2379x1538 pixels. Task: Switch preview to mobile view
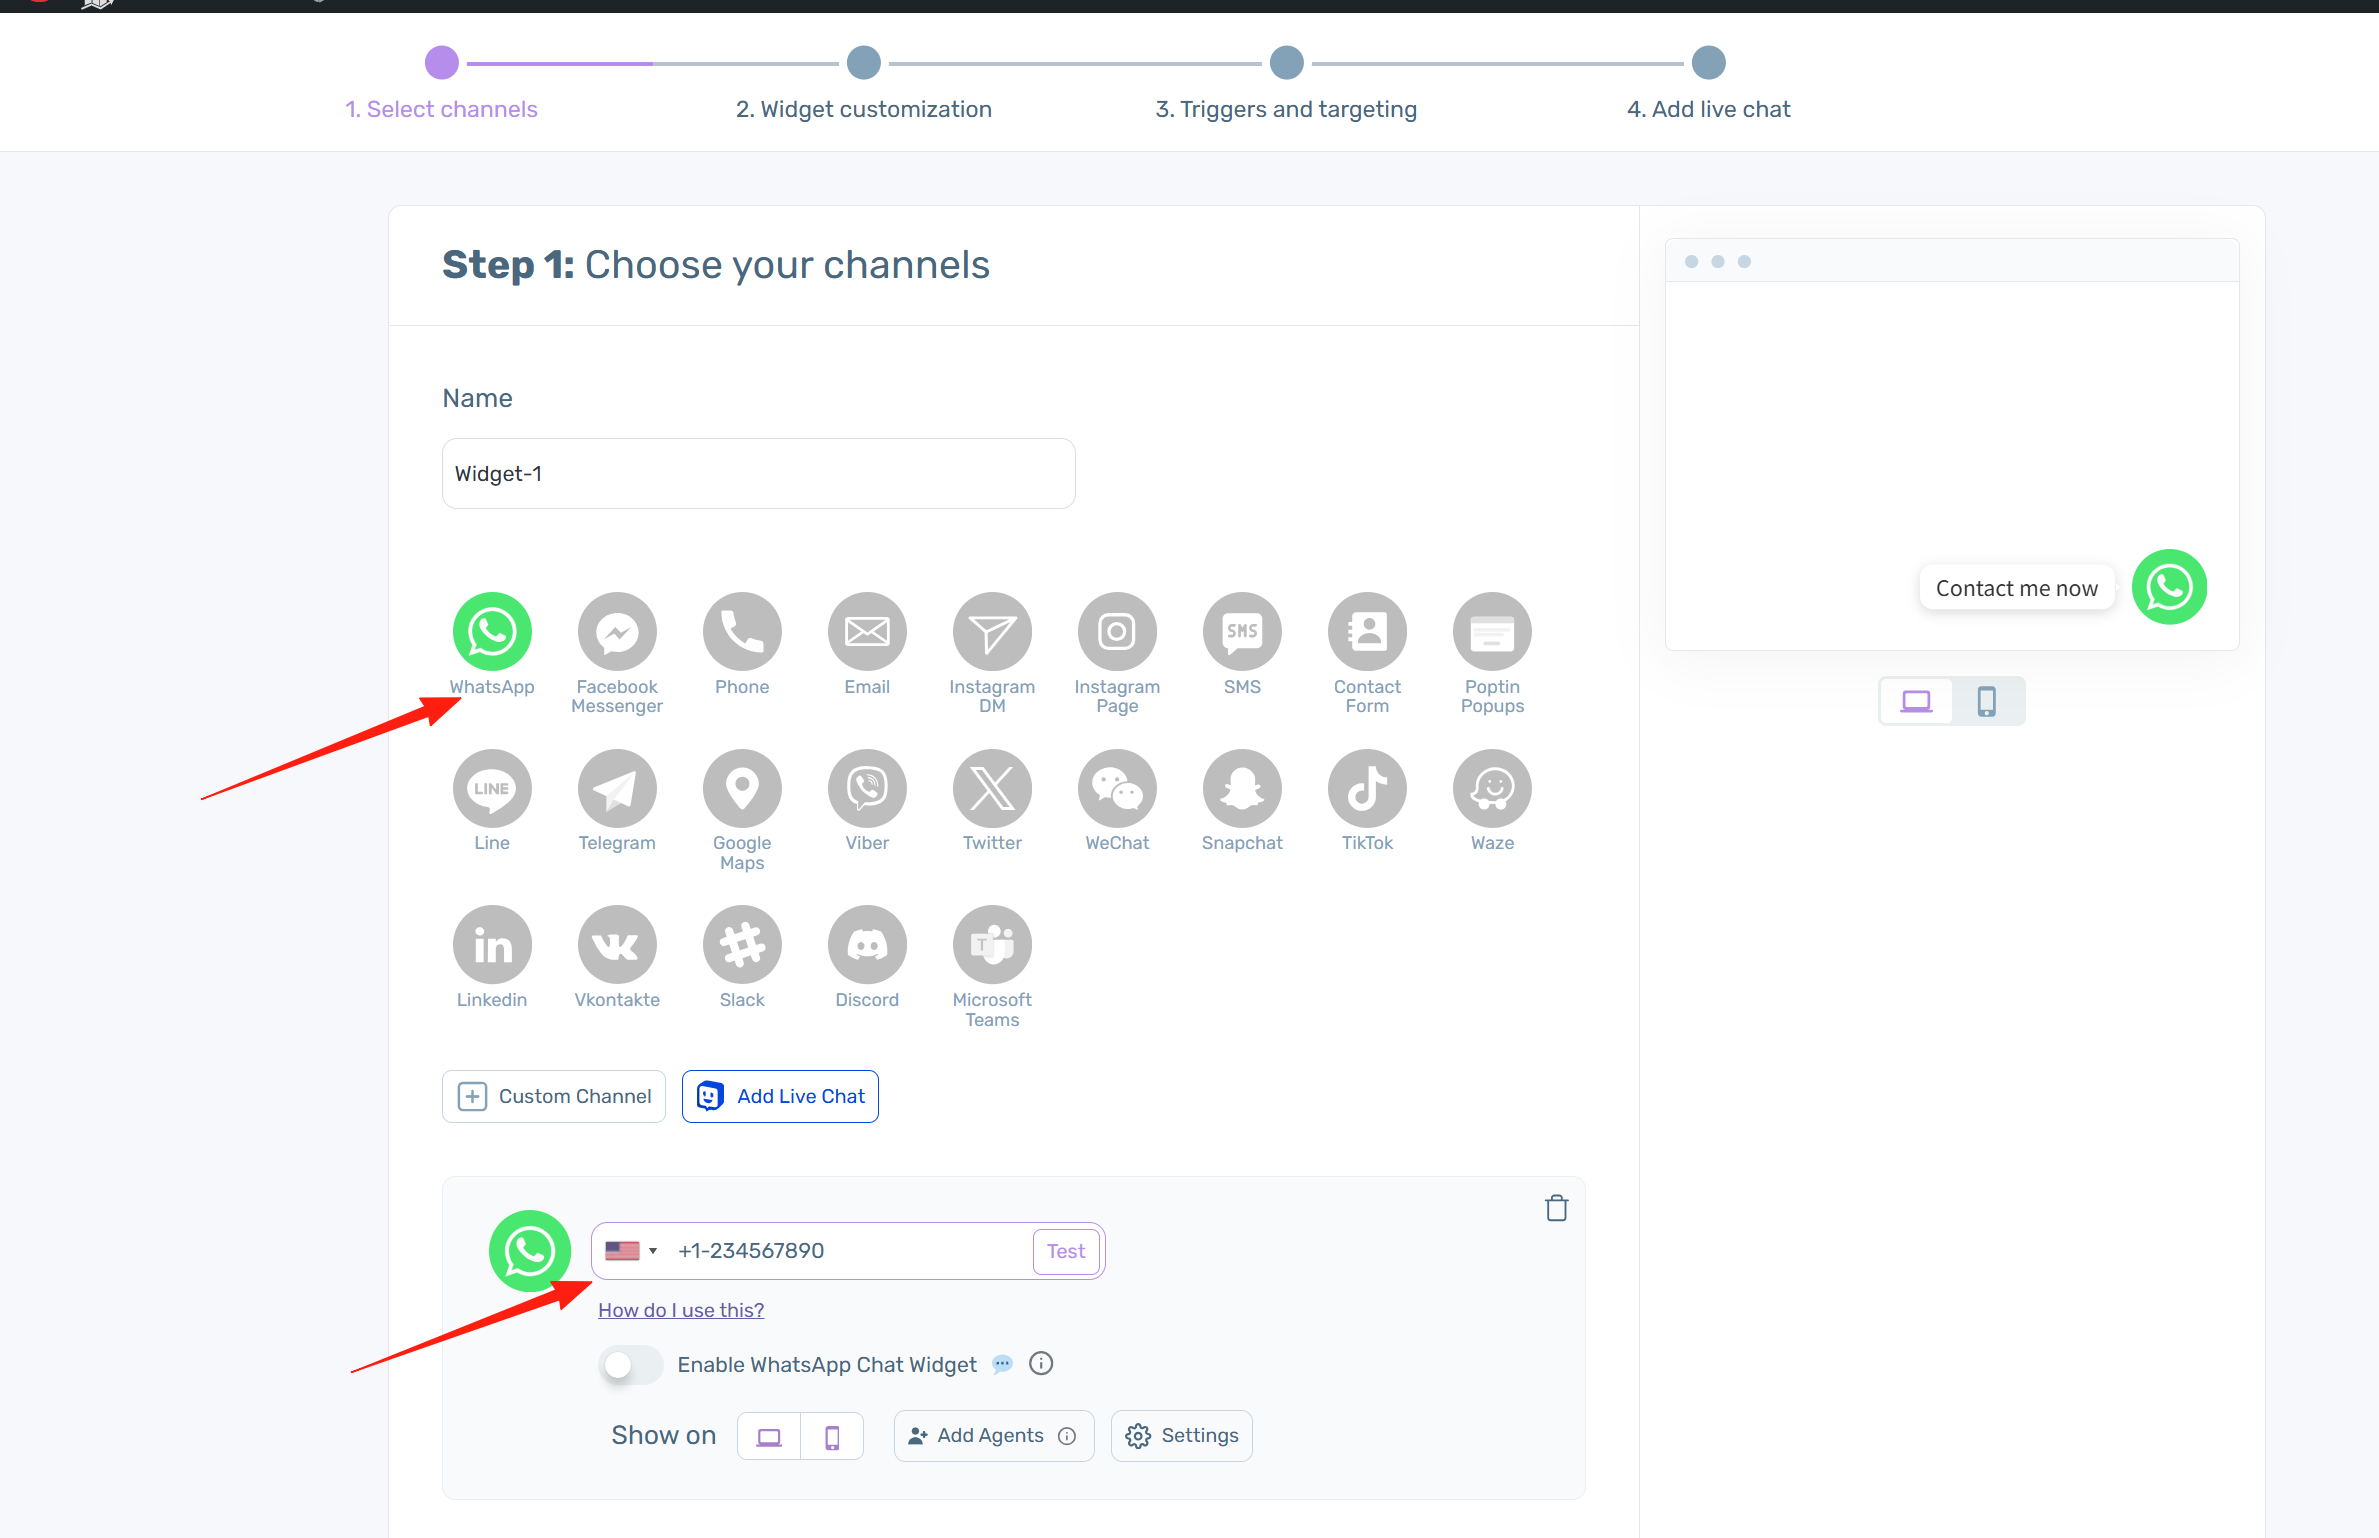tap(1987, 701)
